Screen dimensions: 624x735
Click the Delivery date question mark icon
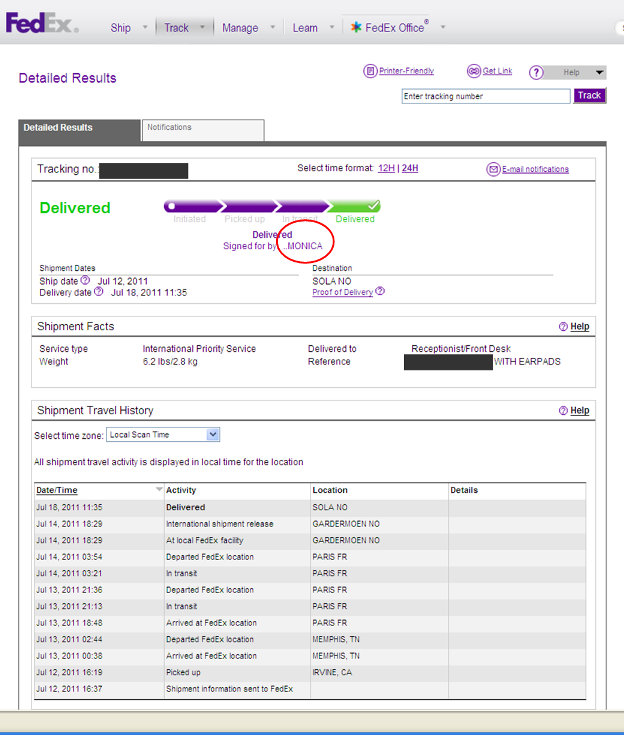pyautogui.click(x=98, y=292)
